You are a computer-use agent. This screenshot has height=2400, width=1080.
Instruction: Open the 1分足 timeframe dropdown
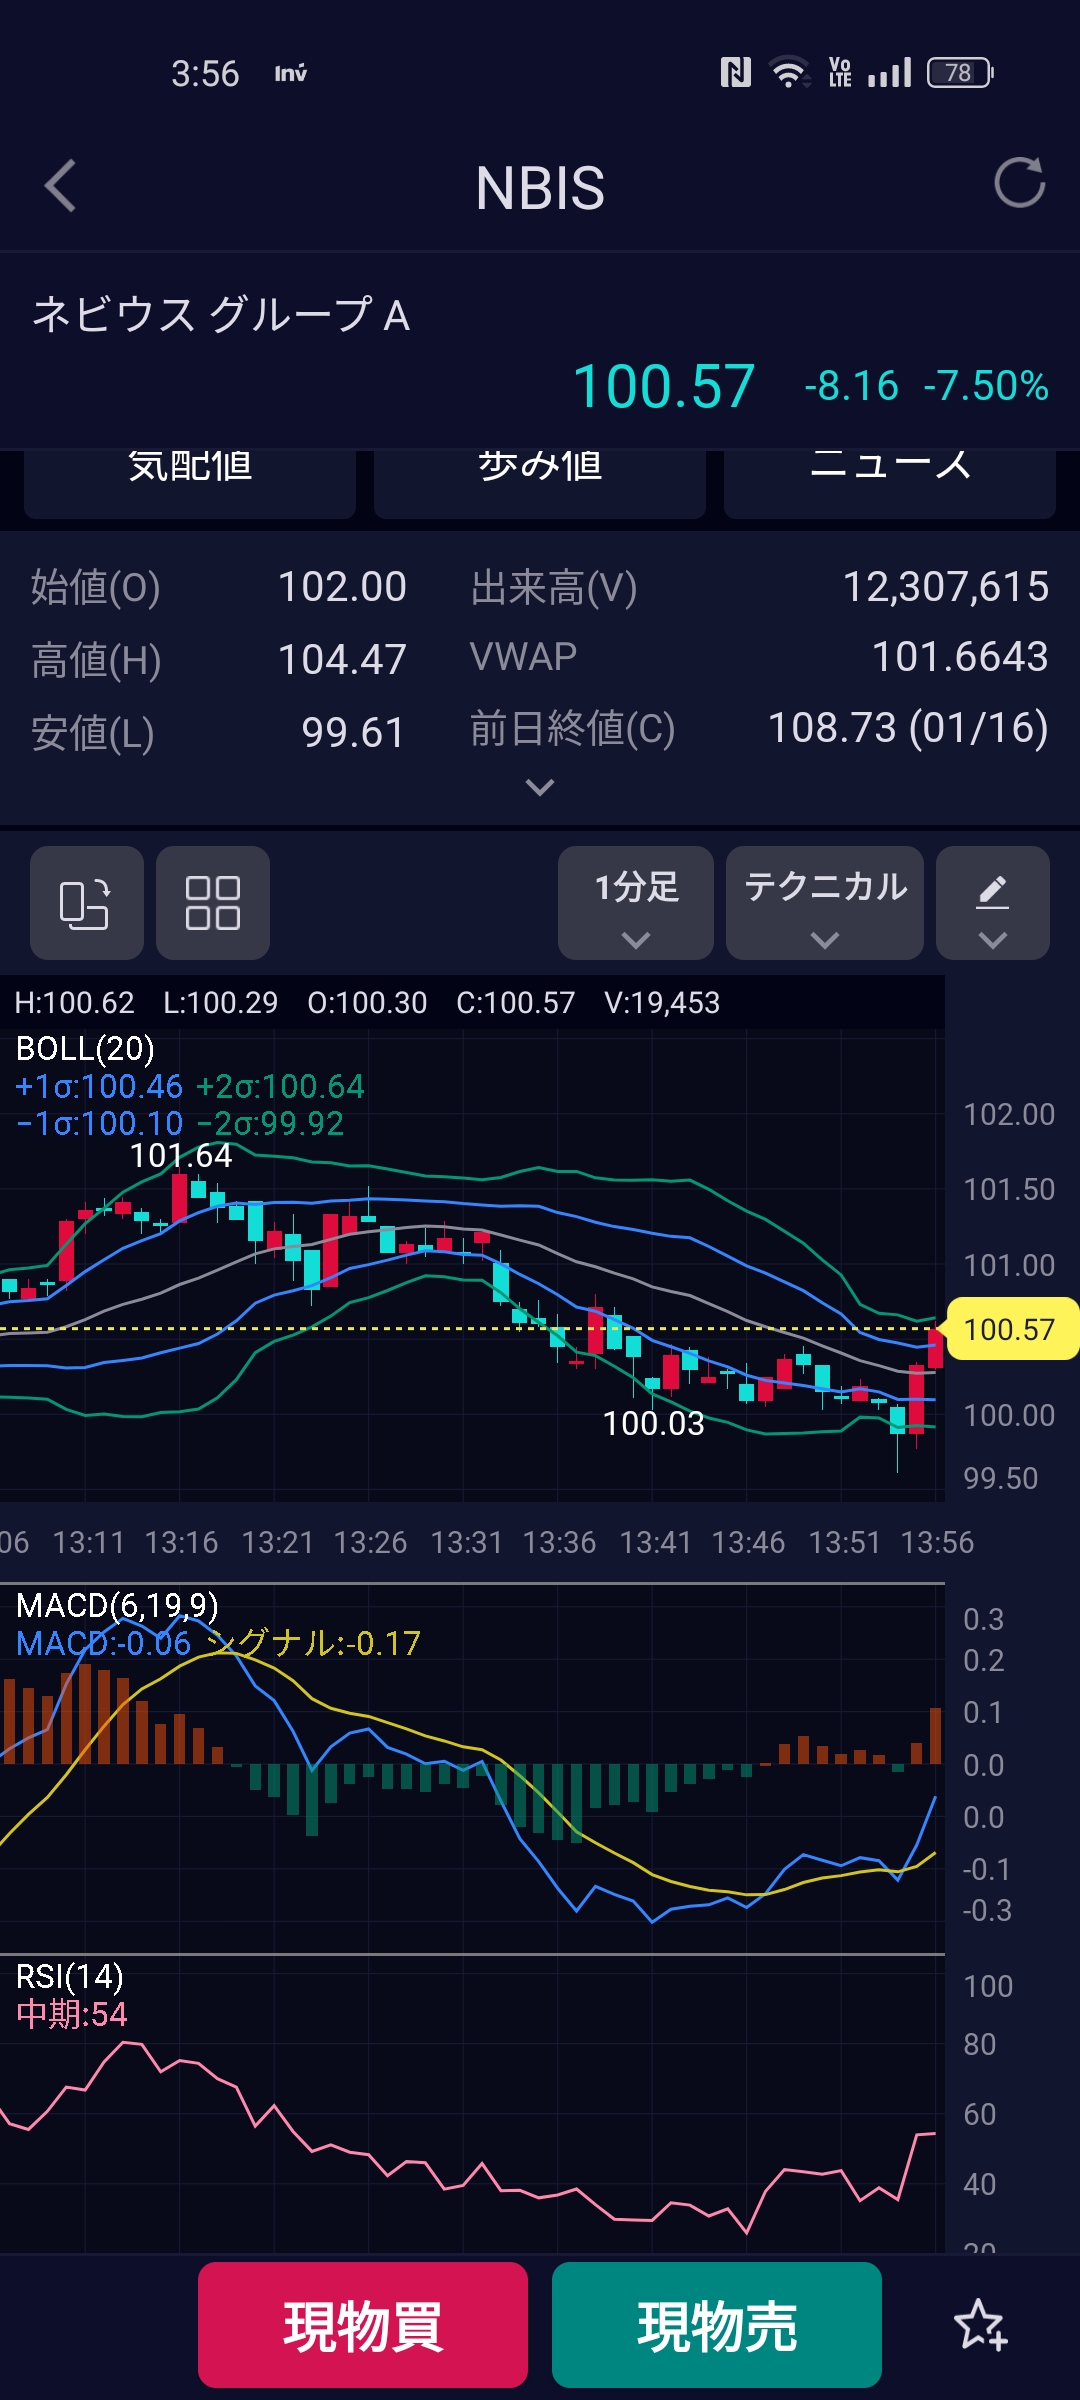636,903
